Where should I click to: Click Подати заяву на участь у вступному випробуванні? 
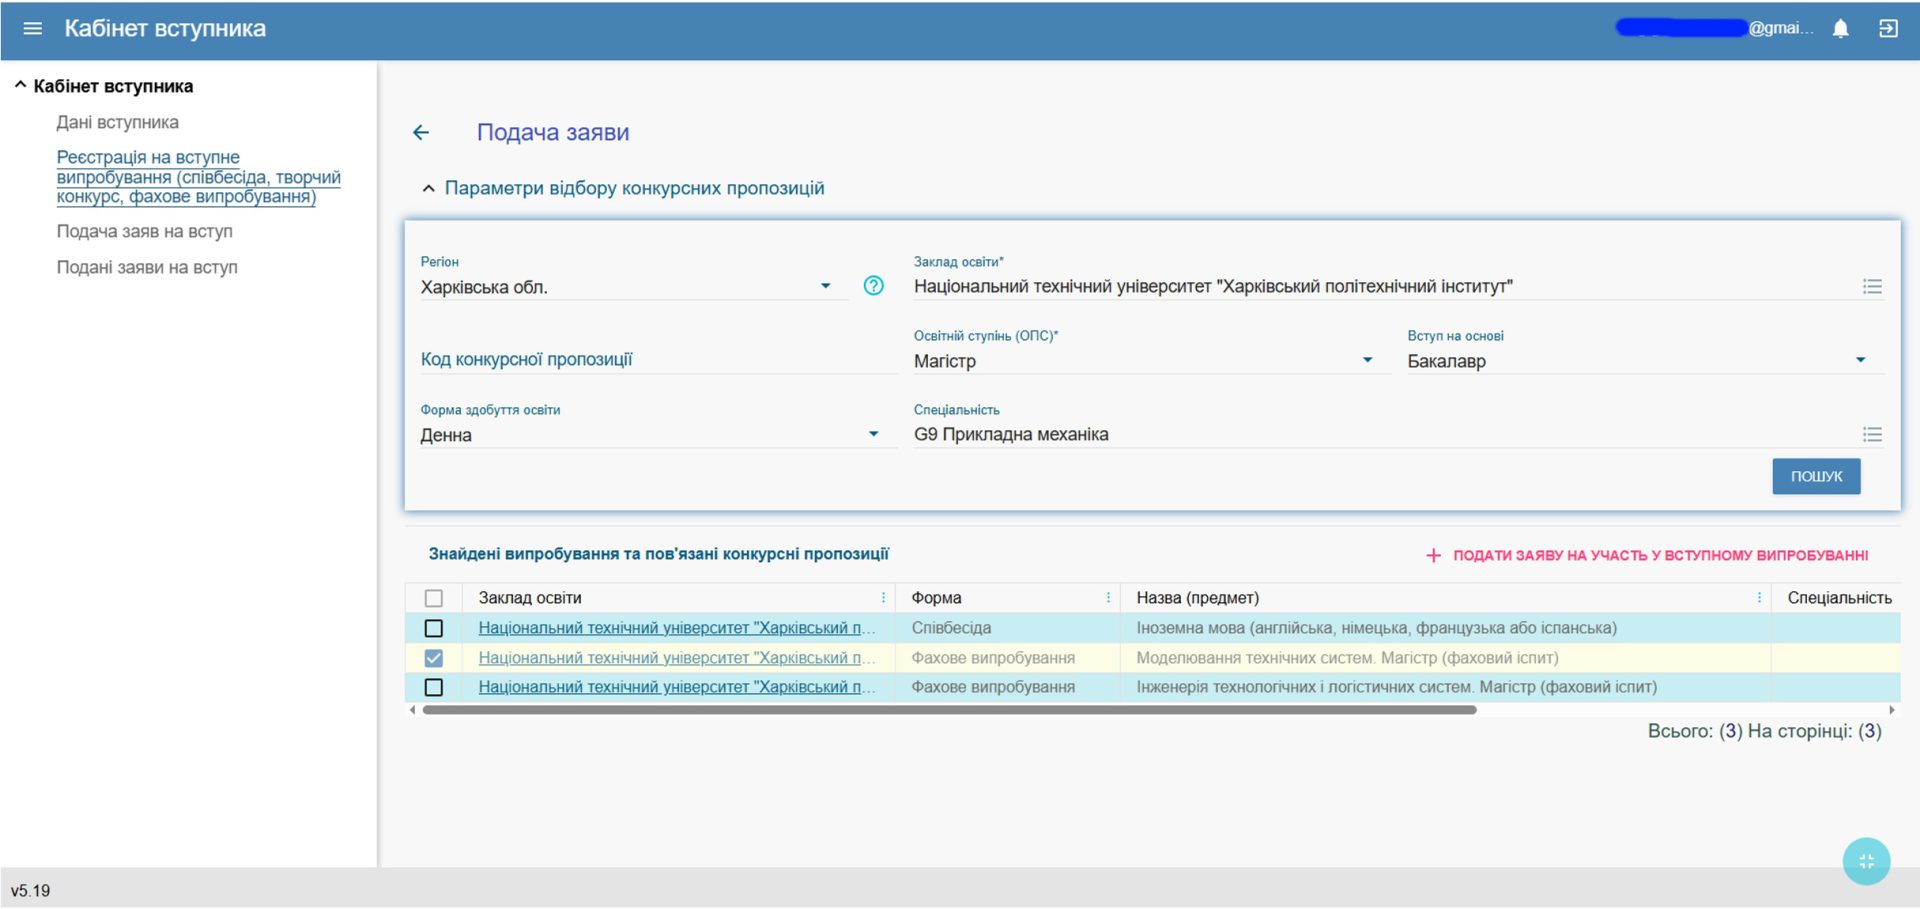click(x=1647, y=555)
